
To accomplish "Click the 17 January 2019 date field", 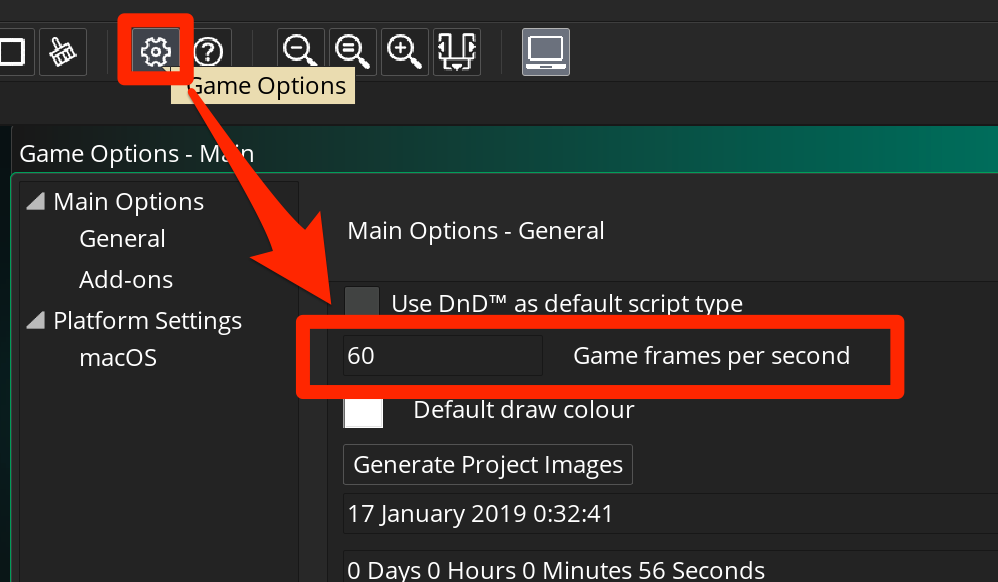I will (x=670, y=513).
